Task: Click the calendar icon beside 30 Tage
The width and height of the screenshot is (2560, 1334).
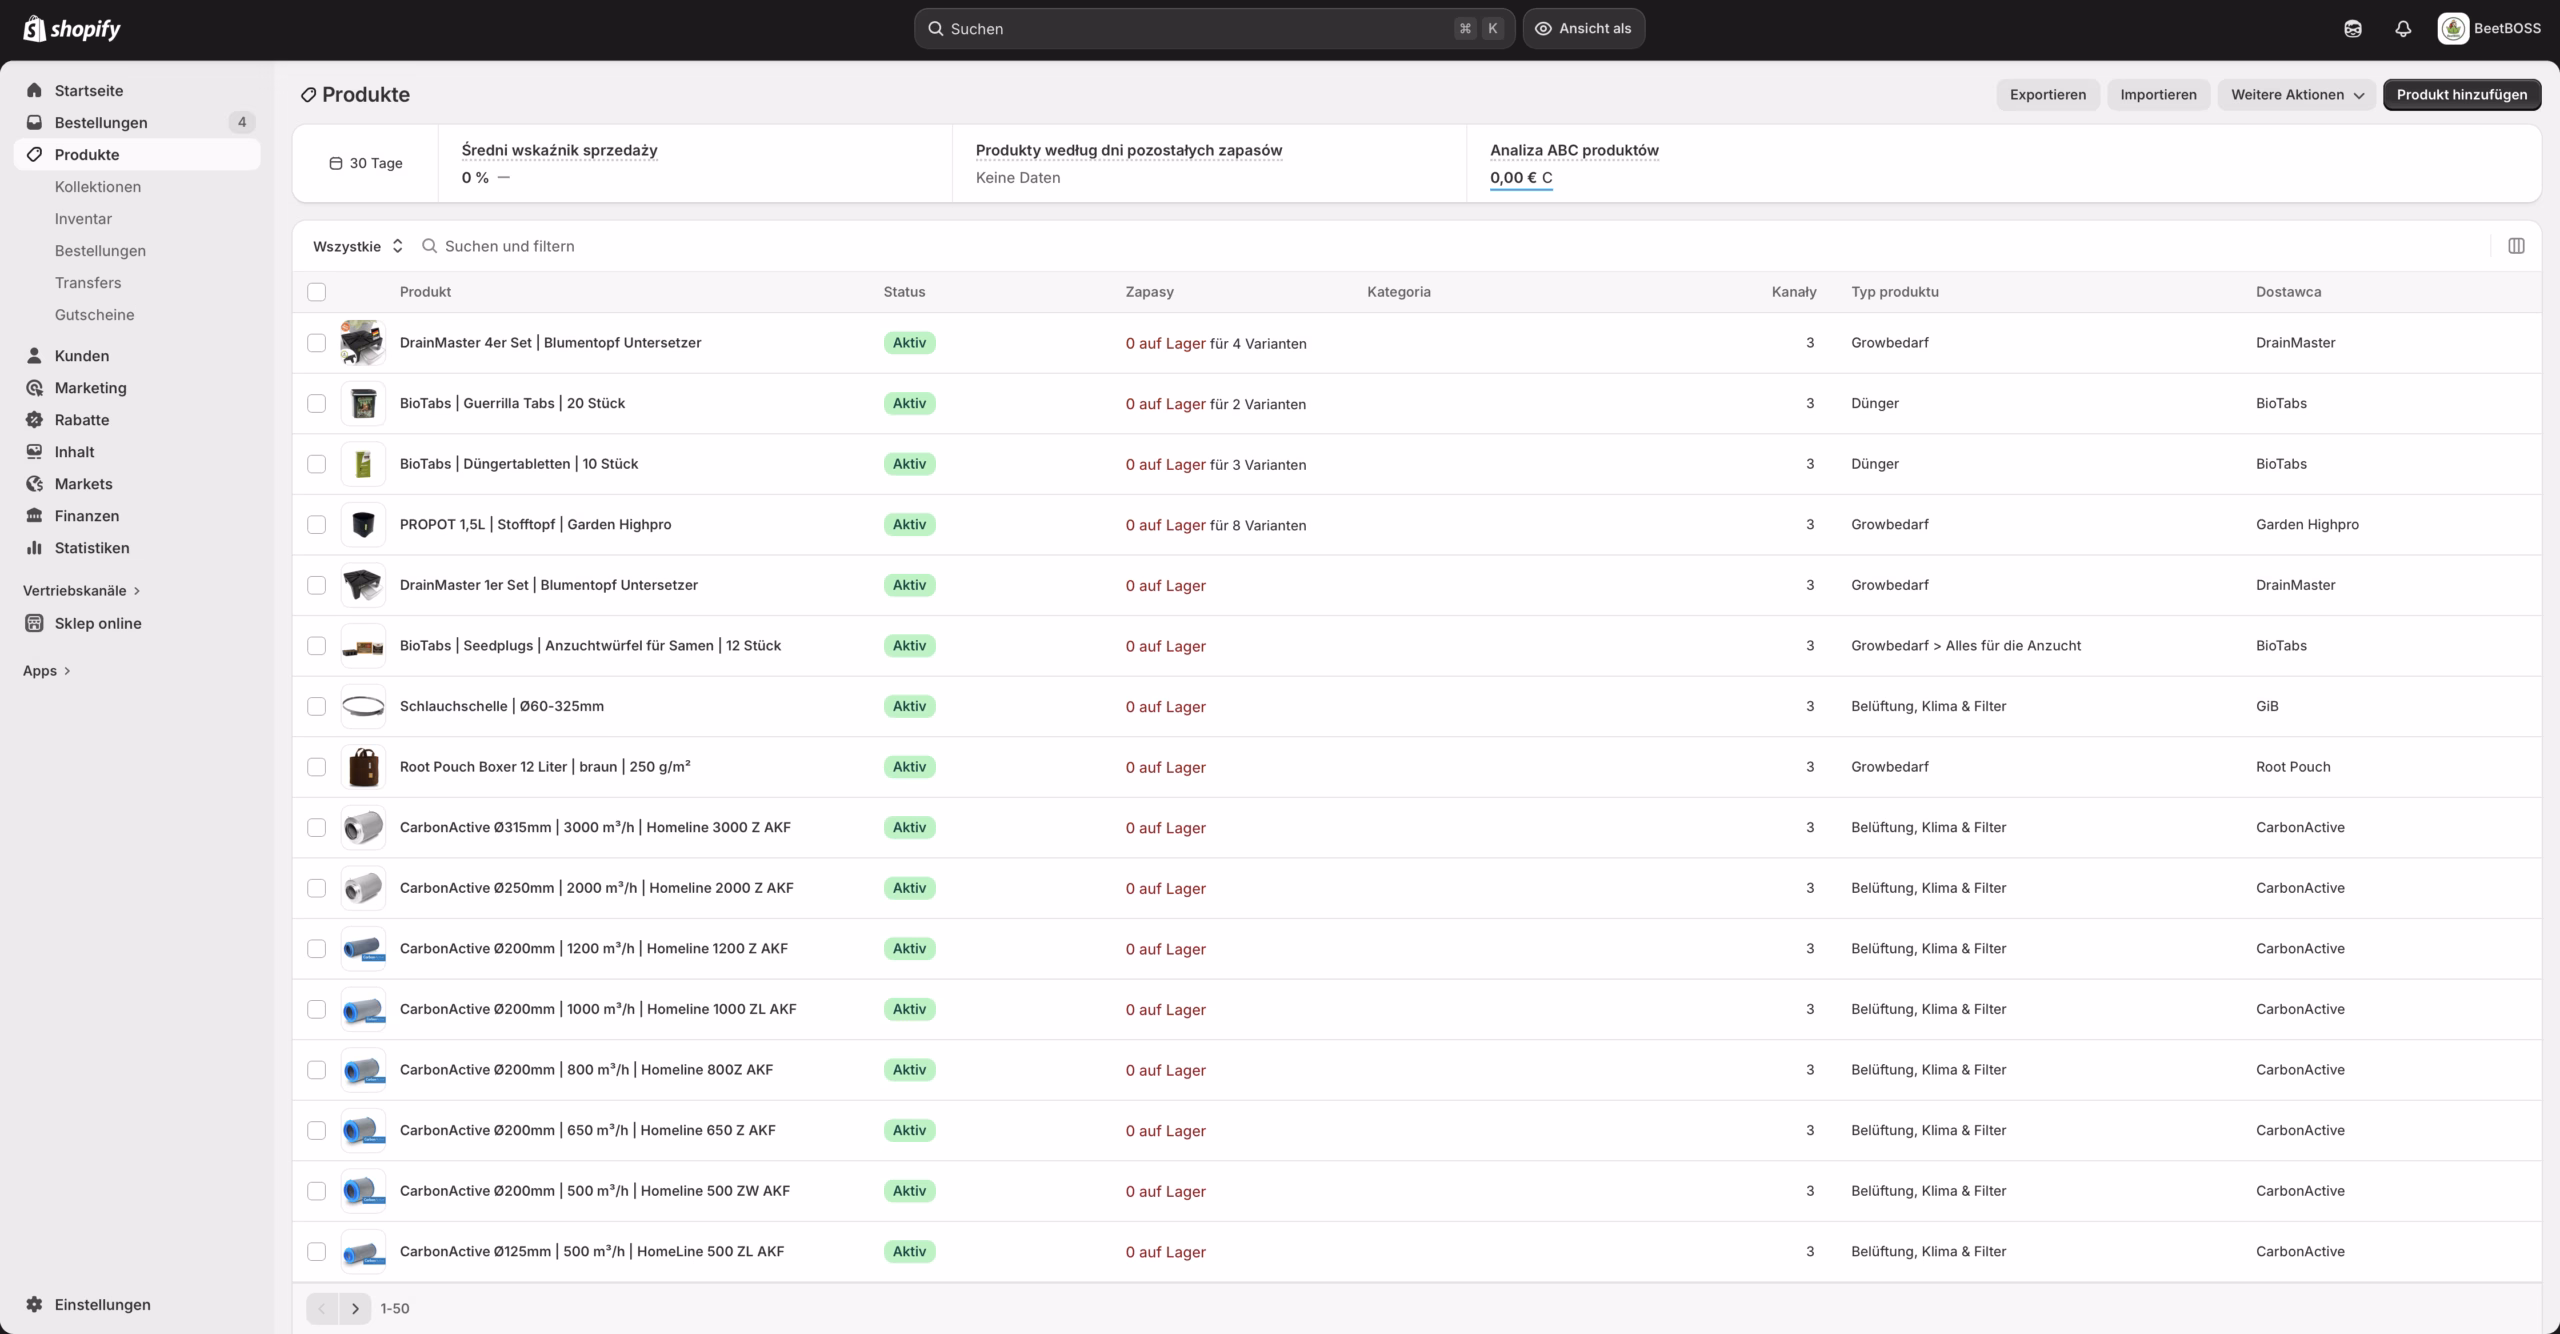Action: tap(336, 163)
